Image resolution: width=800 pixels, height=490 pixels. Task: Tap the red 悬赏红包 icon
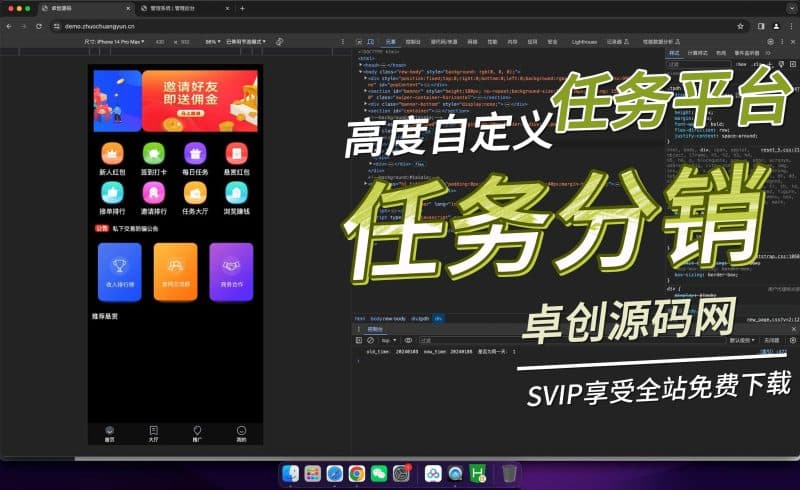click(236, 153)
